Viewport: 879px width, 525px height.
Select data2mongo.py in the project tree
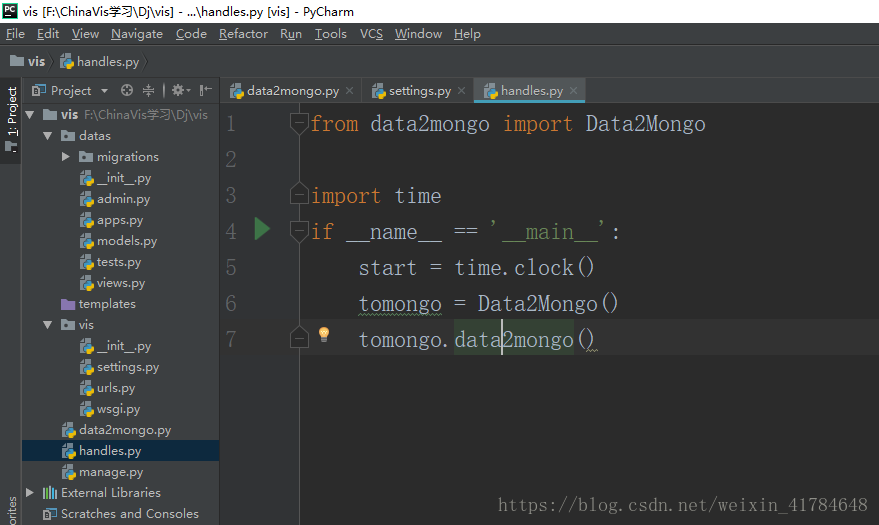[x=117, y=430]
